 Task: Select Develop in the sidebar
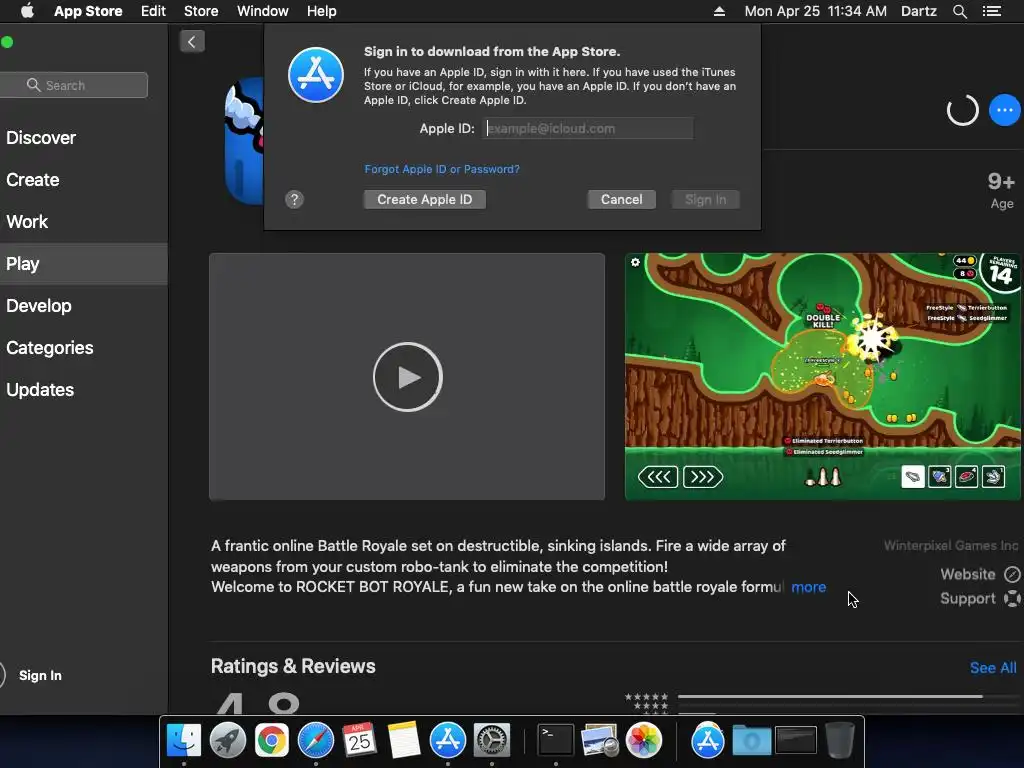84,306
